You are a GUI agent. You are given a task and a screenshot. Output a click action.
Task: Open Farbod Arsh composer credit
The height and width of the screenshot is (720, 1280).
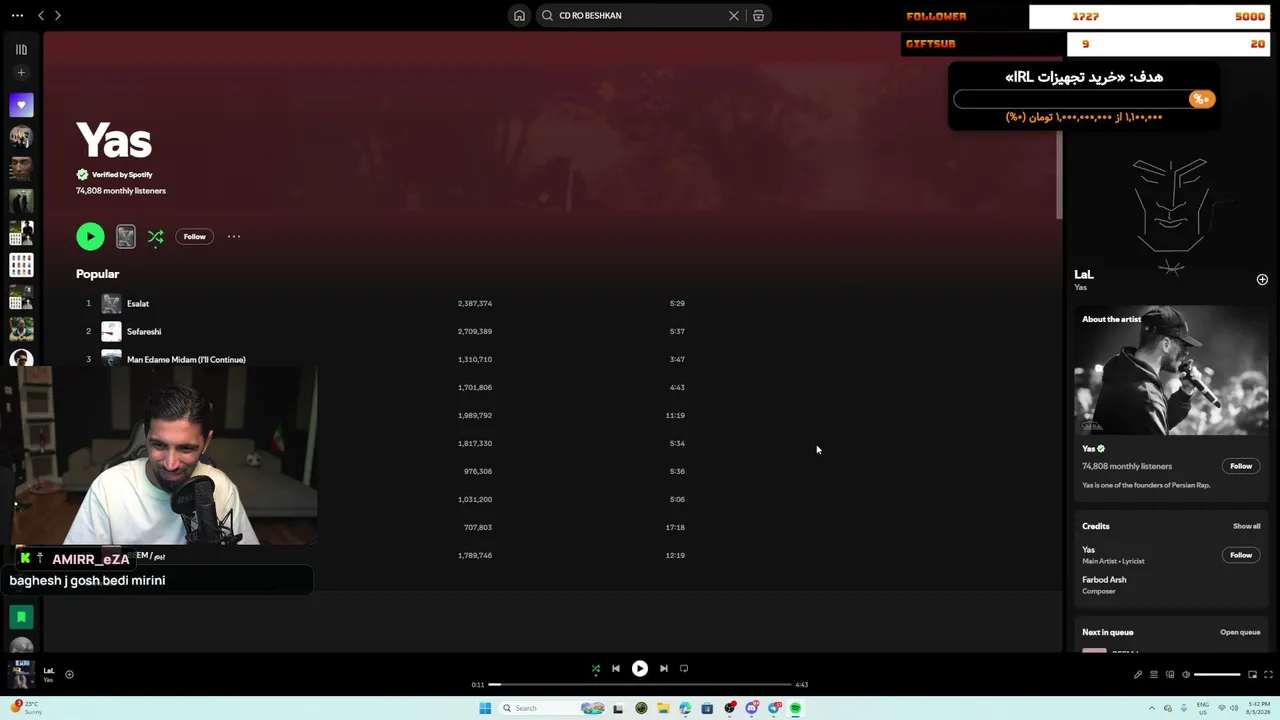click(x=1104, y=580)
